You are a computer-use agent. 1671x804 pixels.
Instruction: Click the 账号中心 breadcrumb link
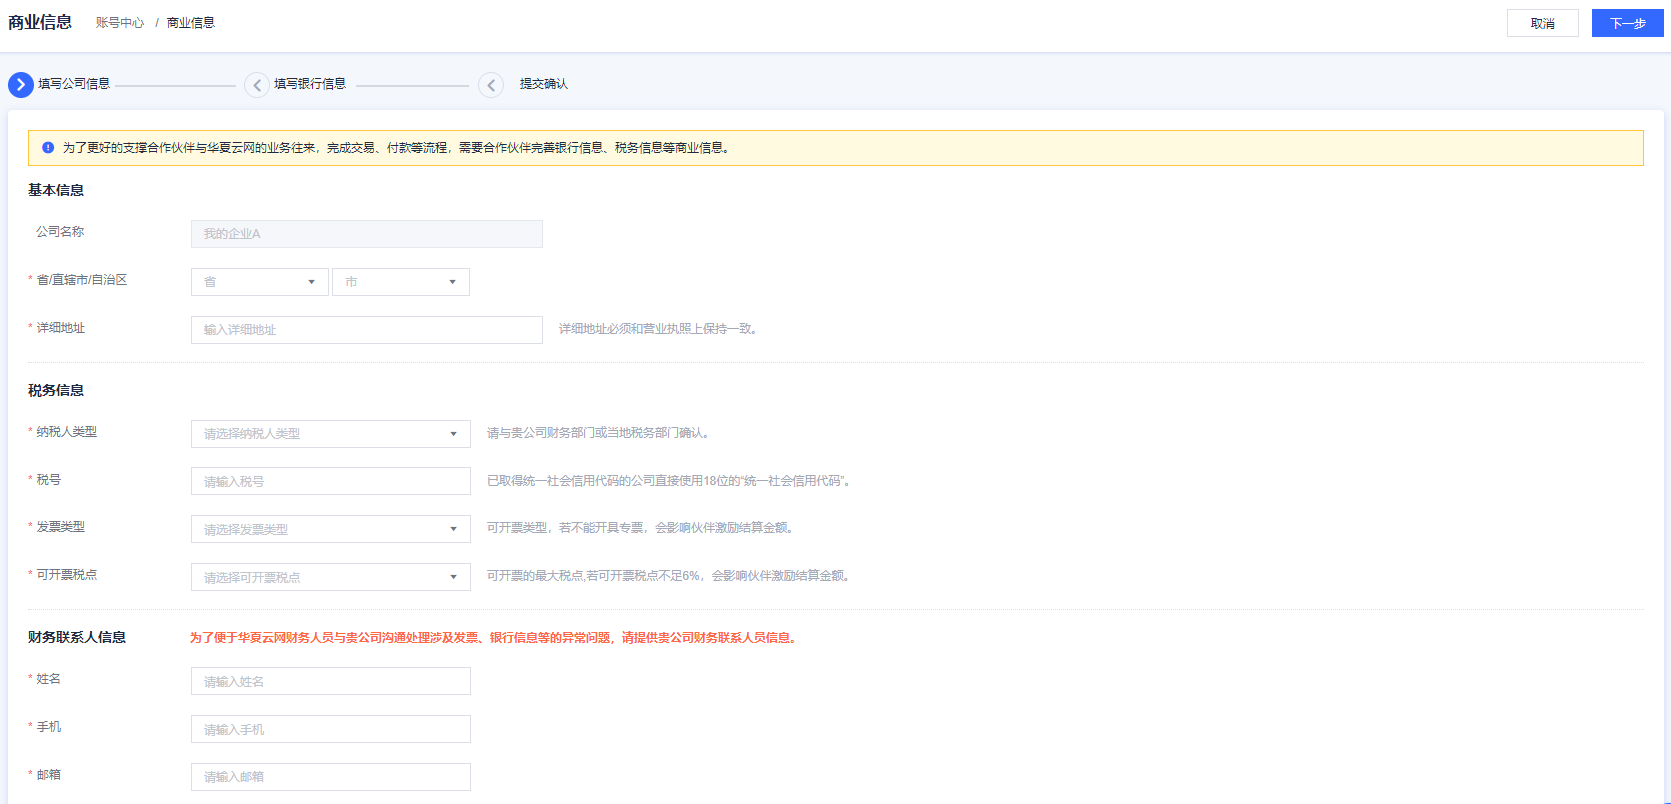coord(120,23)
